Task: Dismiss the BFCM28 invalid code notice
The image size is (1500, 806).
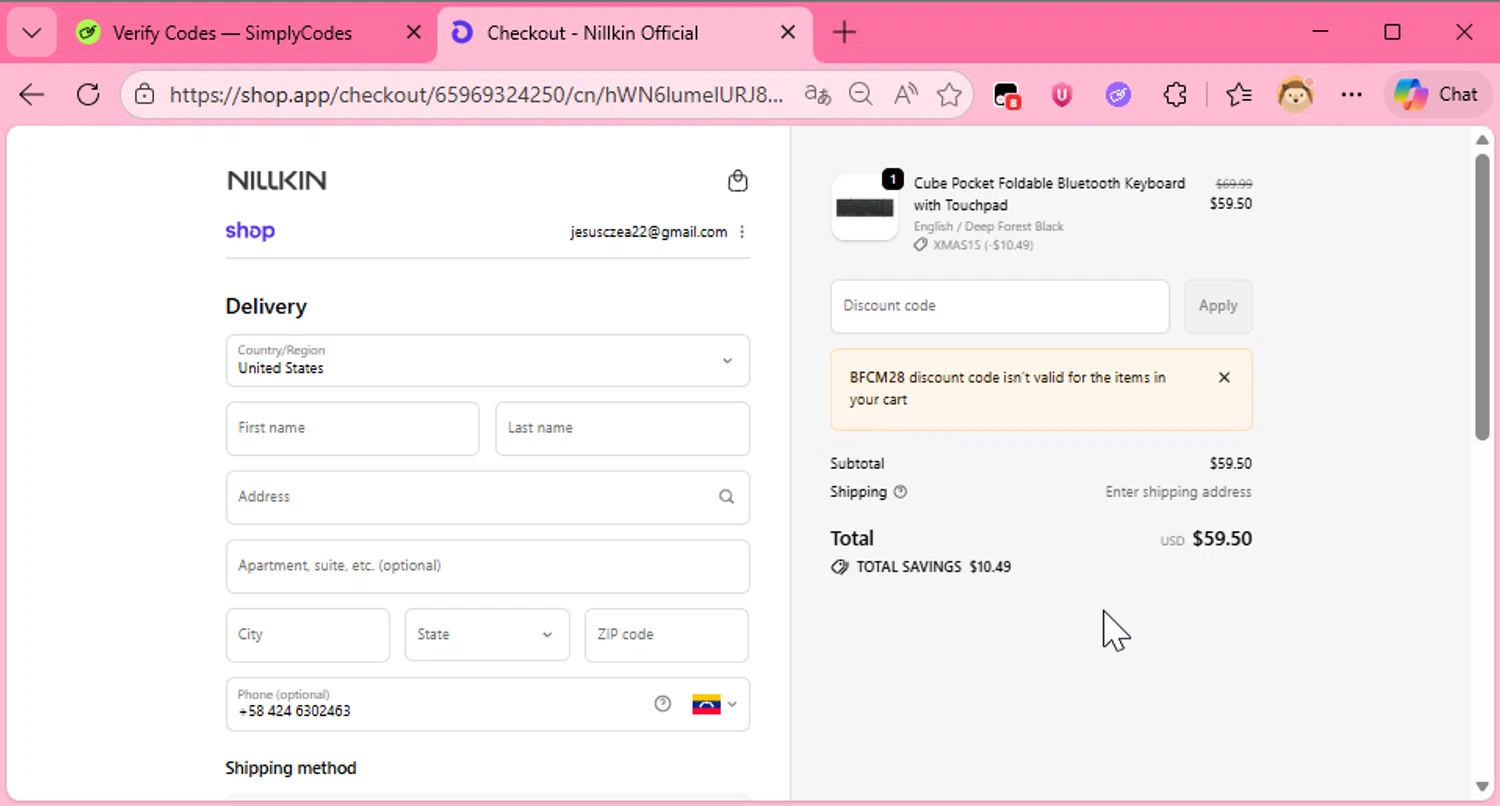Action: [1224, 378]
